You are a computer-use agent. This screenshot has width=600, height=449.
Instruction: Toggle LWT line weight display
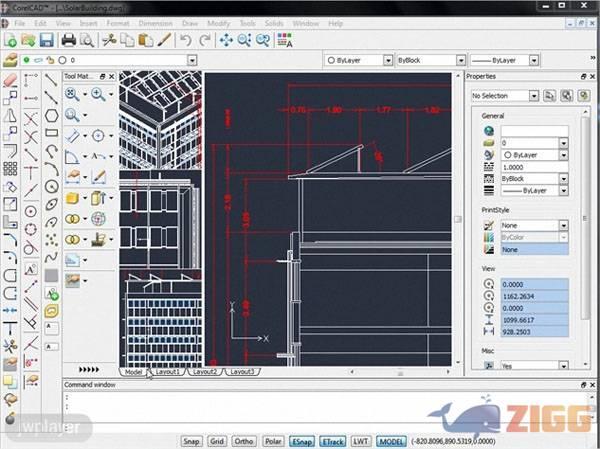pyautogui.click(x=360, y=441)
